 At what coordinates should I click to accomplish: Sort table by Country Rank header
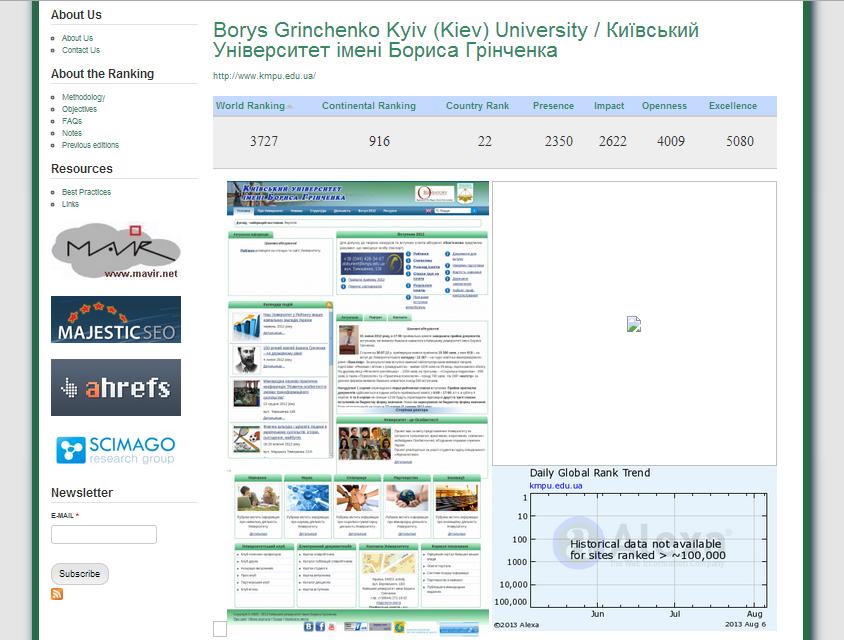477,106
